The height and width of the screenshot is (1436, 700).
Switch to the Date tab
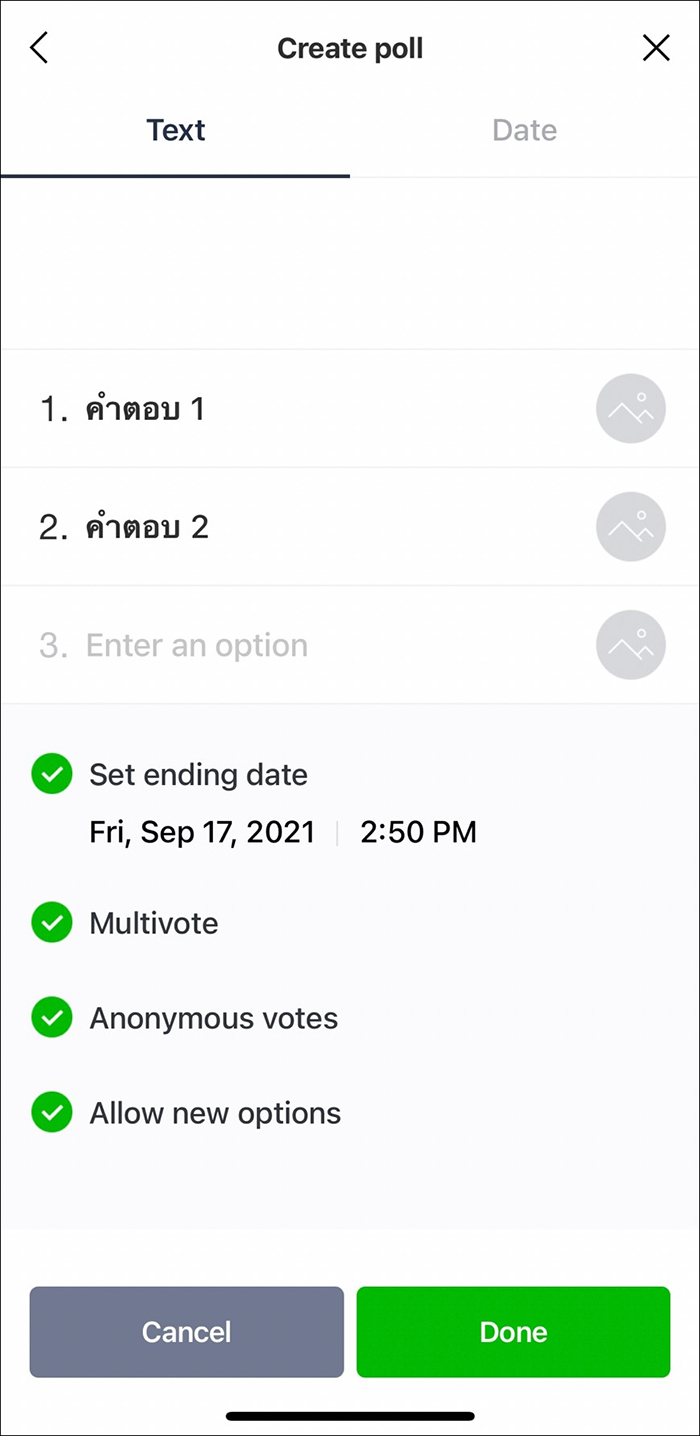click(524, 129)
